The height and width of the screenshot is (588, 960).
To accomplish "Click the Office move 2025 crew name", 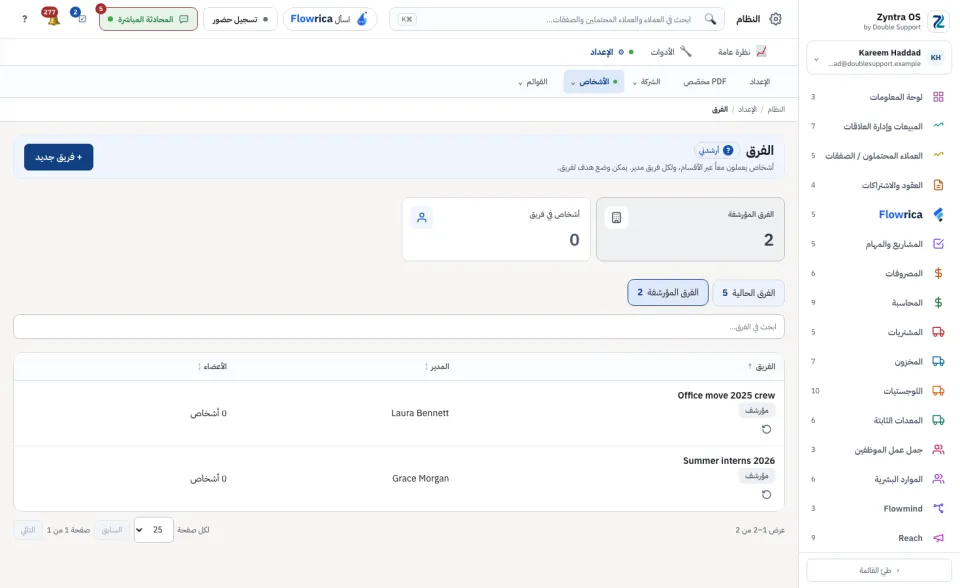I will click(726, 395).
